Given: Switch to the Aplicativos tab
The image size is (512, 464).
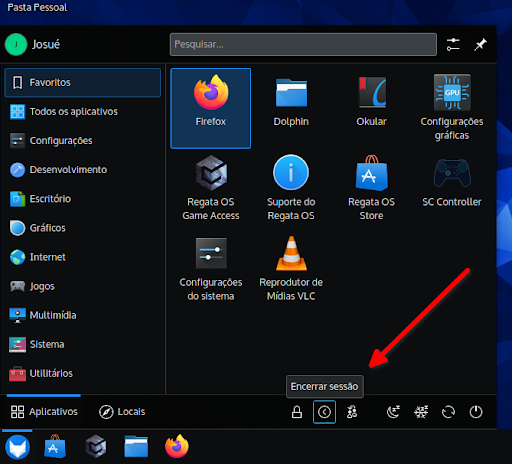Looking at the screenshot, I should 44,412.
